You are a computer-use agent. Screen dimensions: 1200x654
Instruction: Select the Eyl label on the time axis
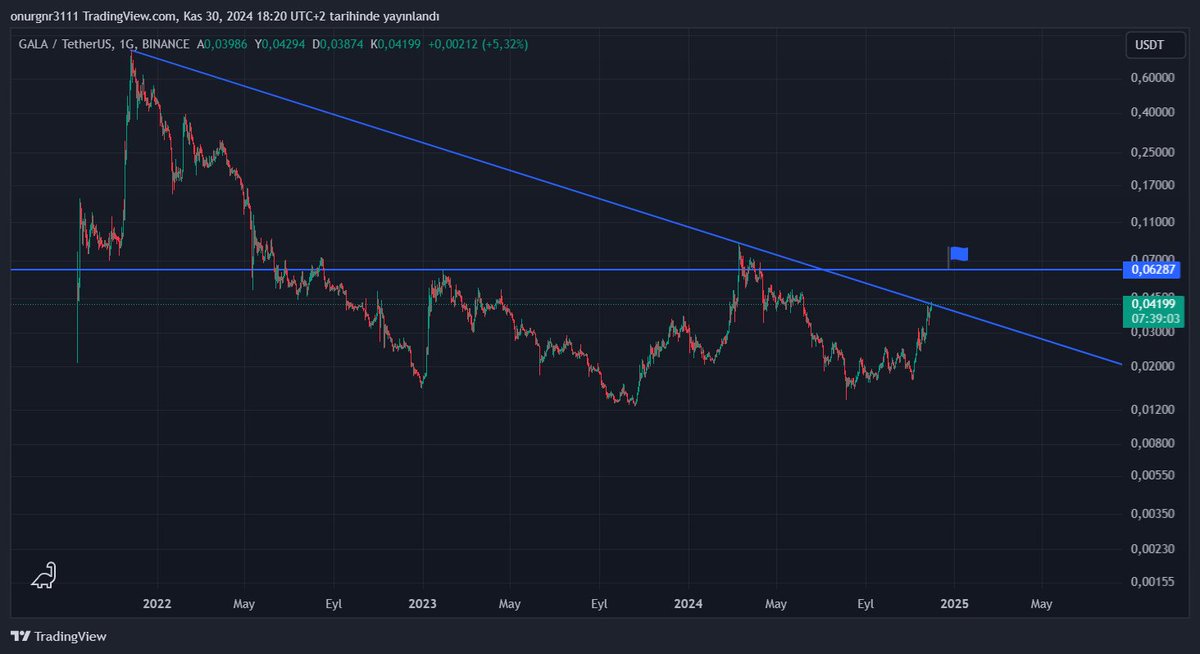coord(865,604)
